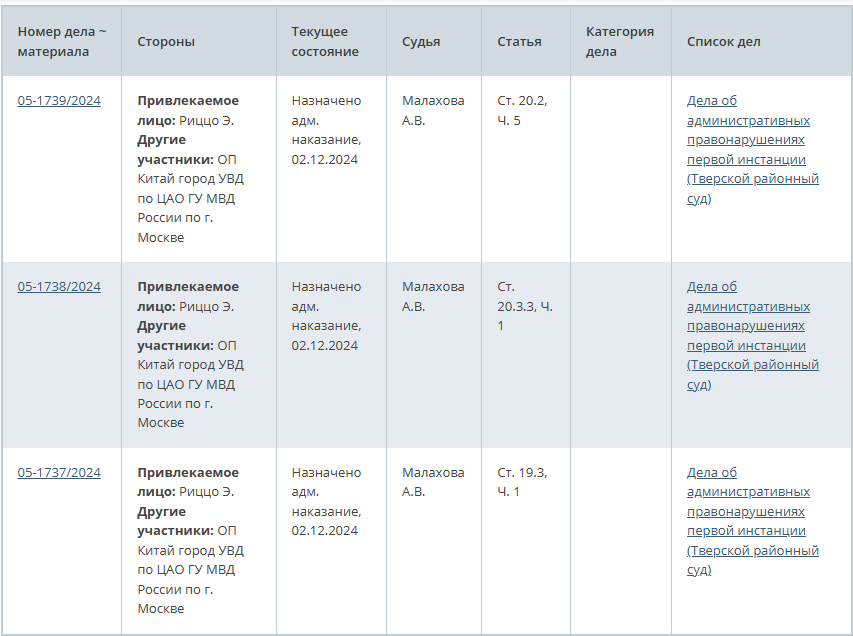Select the 'Статья' column header

(519, 41)
